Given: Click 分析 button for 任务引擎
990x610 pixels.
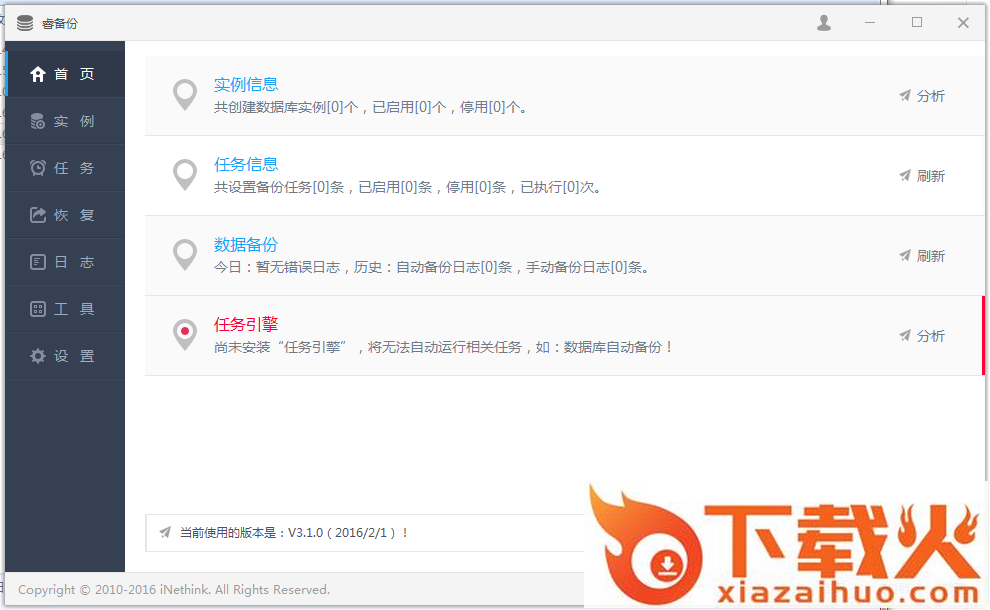Looking at the screenshot, I should click(x=922, y=336).
